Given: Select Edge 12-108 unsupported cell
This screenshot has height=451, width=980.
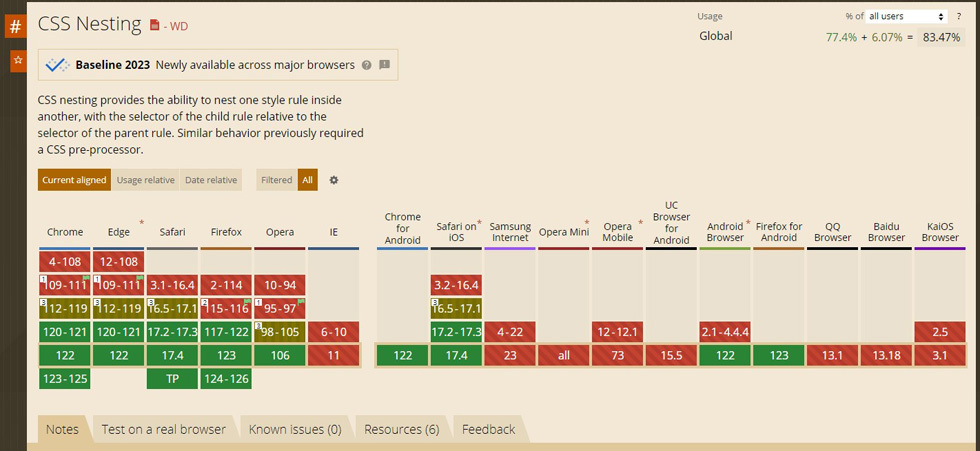Looking at the screenshot, I should 119,262.
